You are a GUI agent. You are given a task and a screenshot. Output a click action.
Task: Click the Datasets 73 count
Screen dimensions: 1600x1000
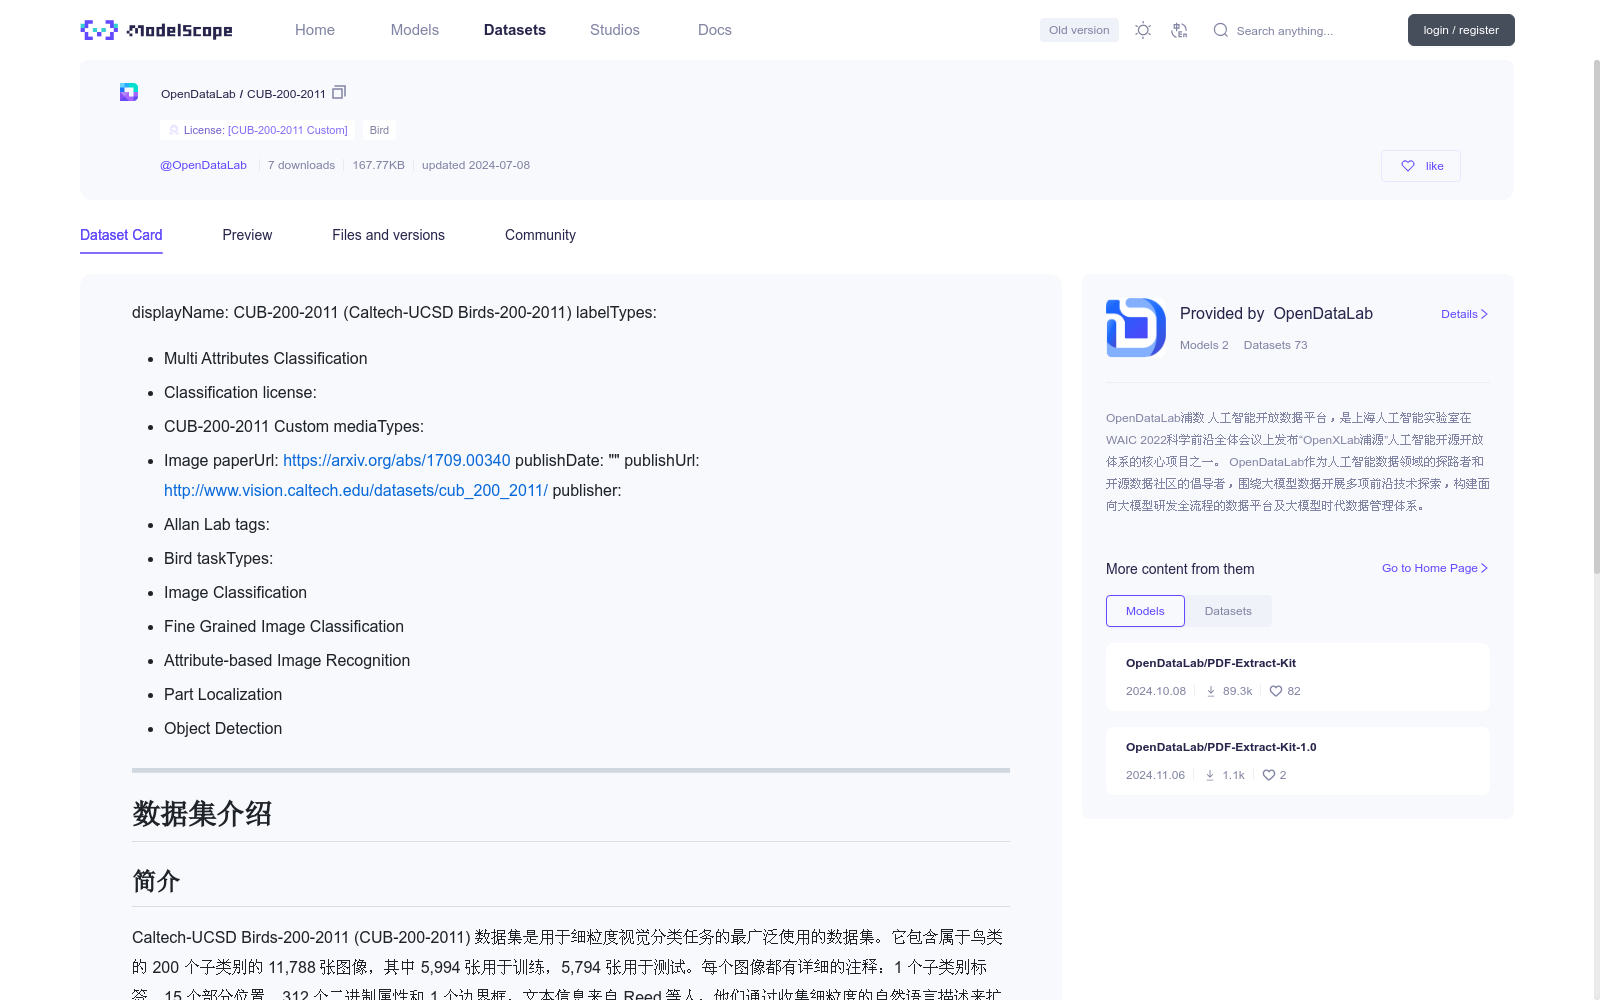coord(1275,345)
